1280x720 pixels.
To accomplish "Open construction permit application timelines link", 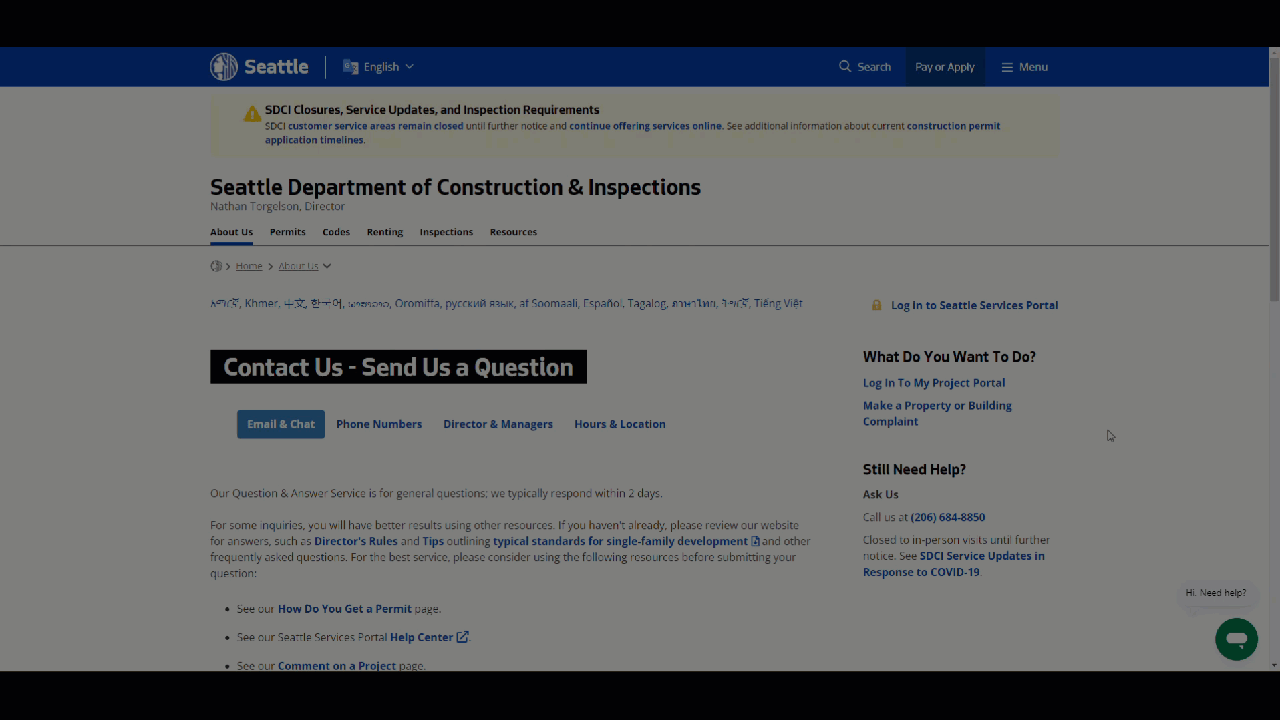I will tap(632, 133).
